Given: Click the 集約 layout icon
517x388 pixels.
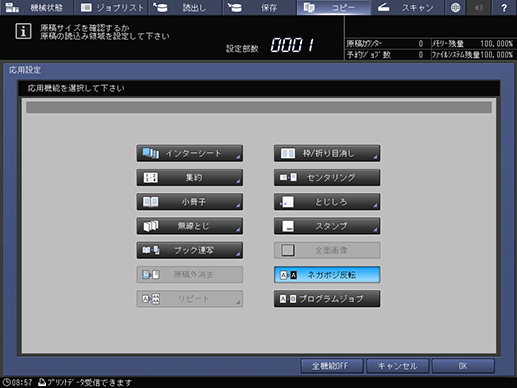Looking at the screenshot, I should pos(151,178).
